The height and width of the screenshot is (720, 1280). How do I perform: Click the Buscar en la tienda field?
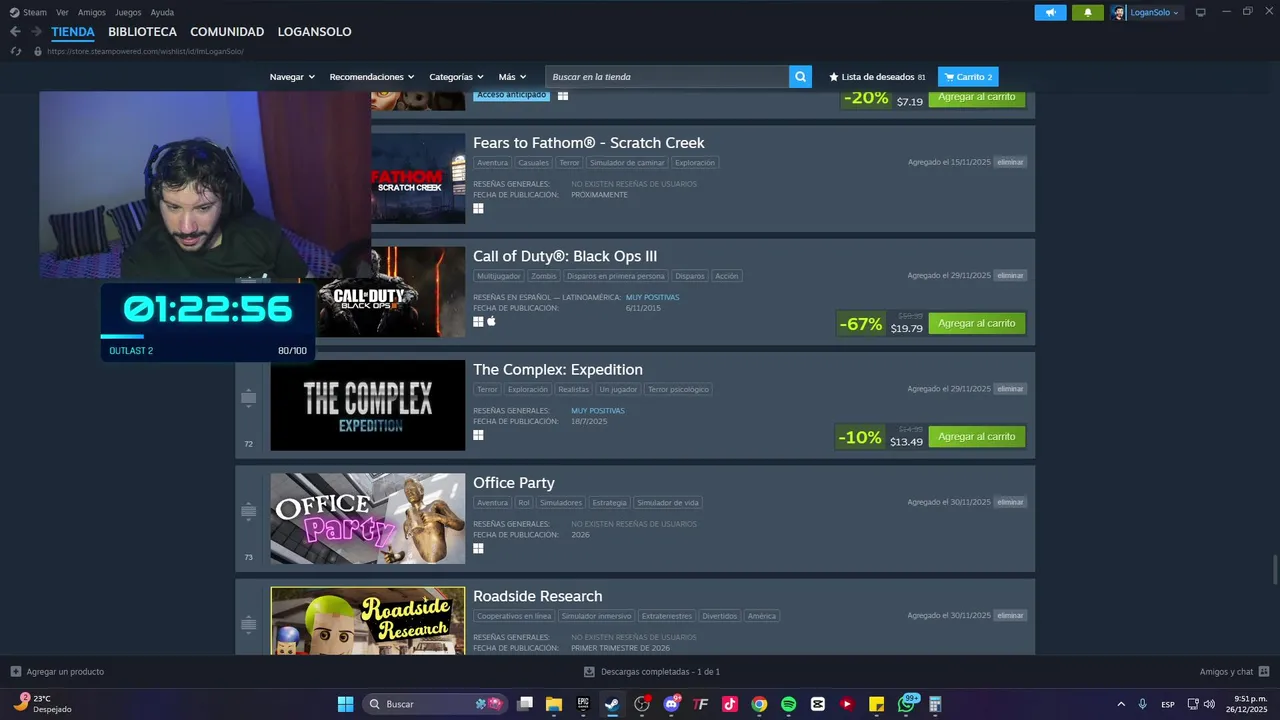click(666, 77)
